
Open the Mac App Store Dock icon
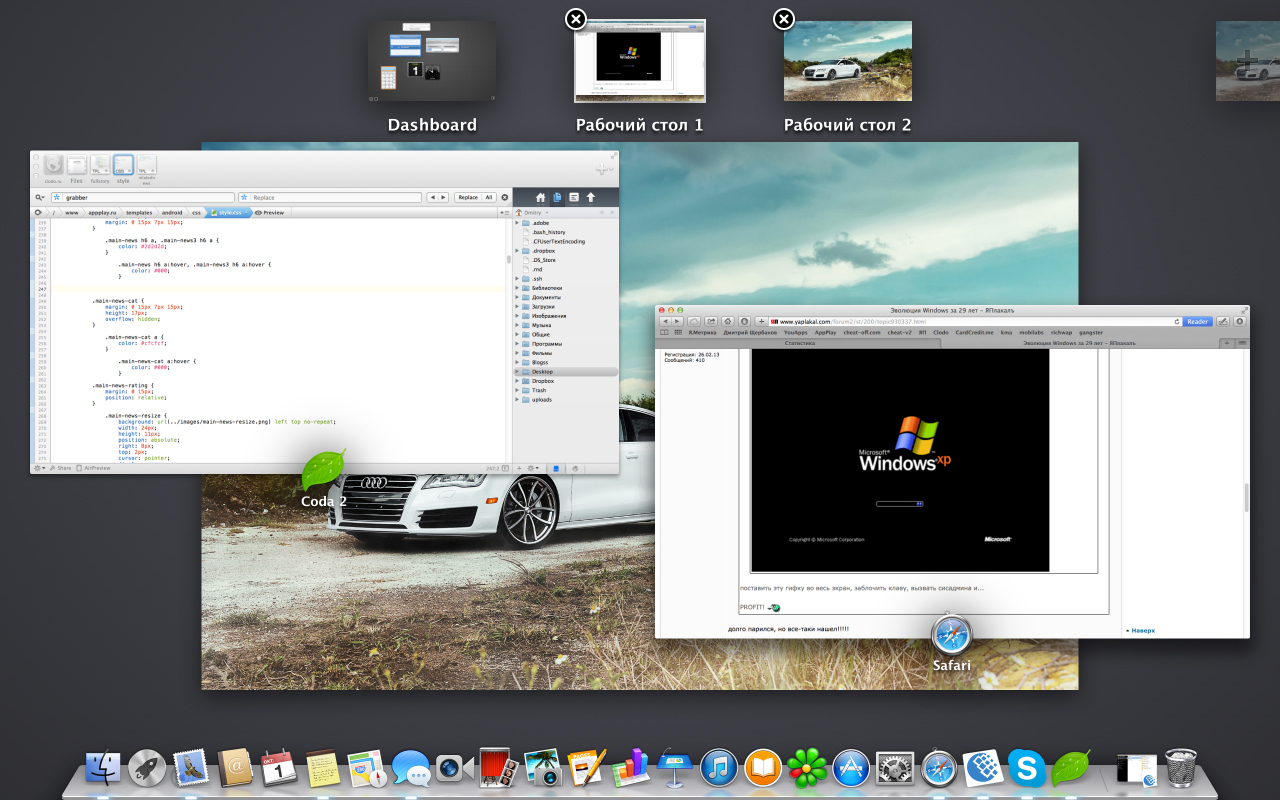click(x=851, y=768)
